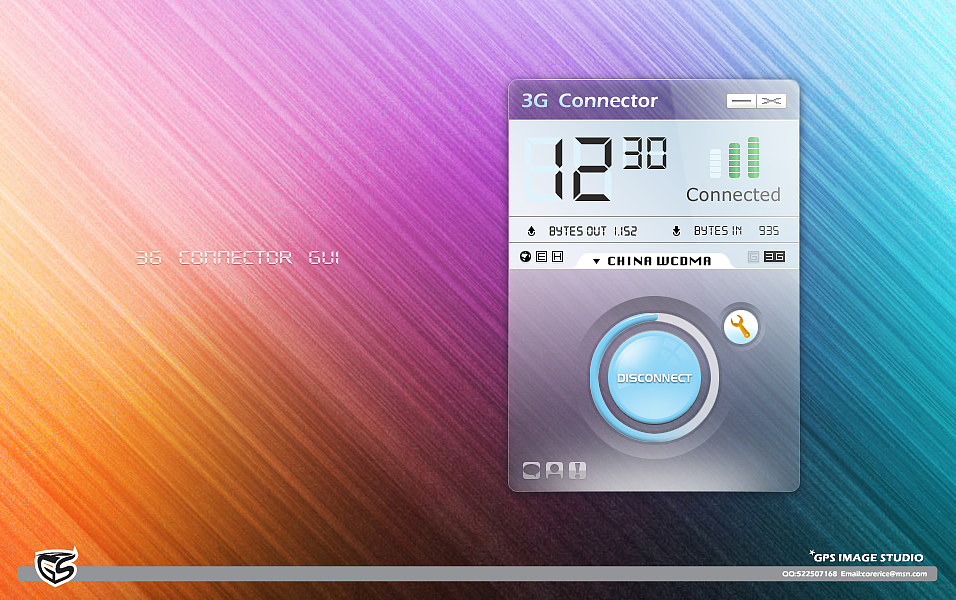
Task: Click the 12 30 digital clock display
Action: 596,169
